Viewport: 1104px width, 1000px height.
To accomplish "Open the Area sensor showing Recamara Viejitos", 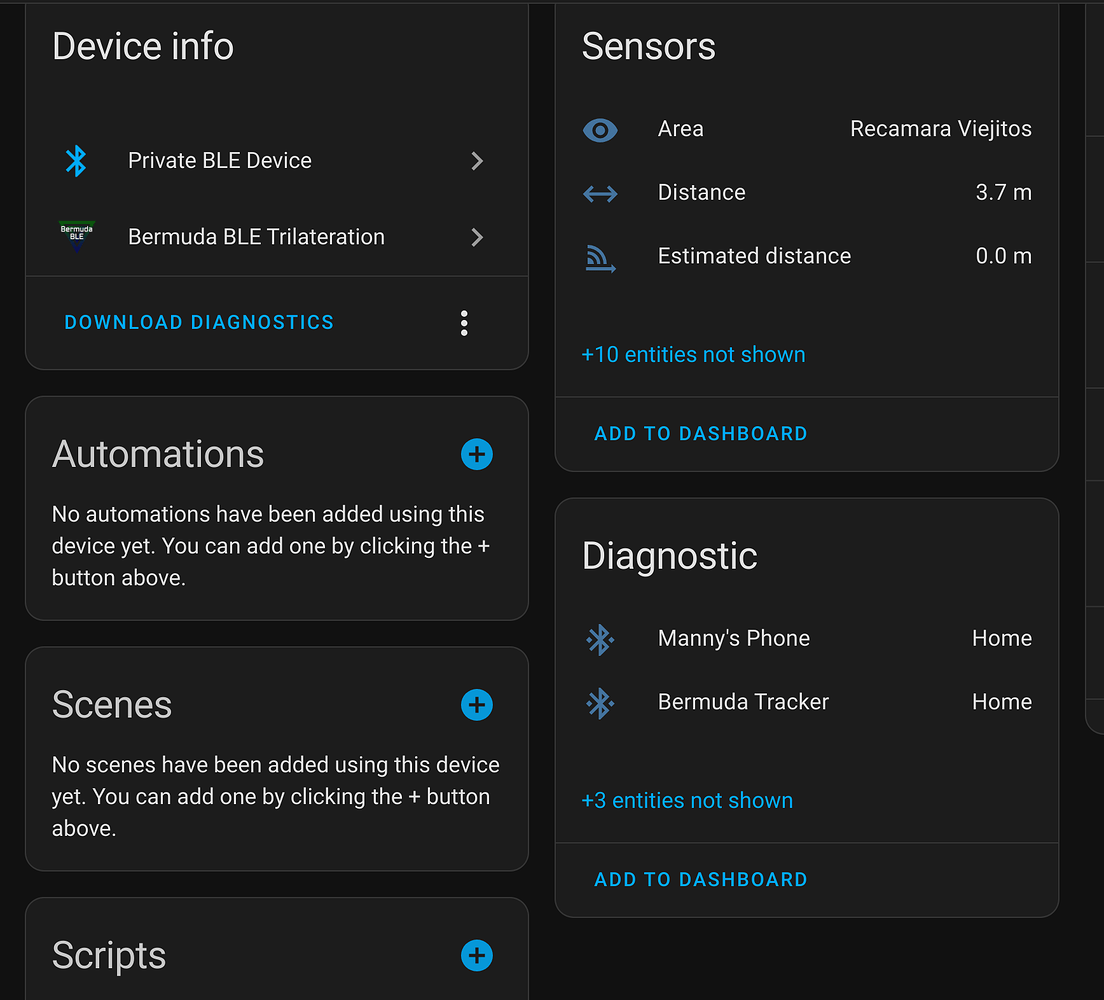I will (806, 130).
